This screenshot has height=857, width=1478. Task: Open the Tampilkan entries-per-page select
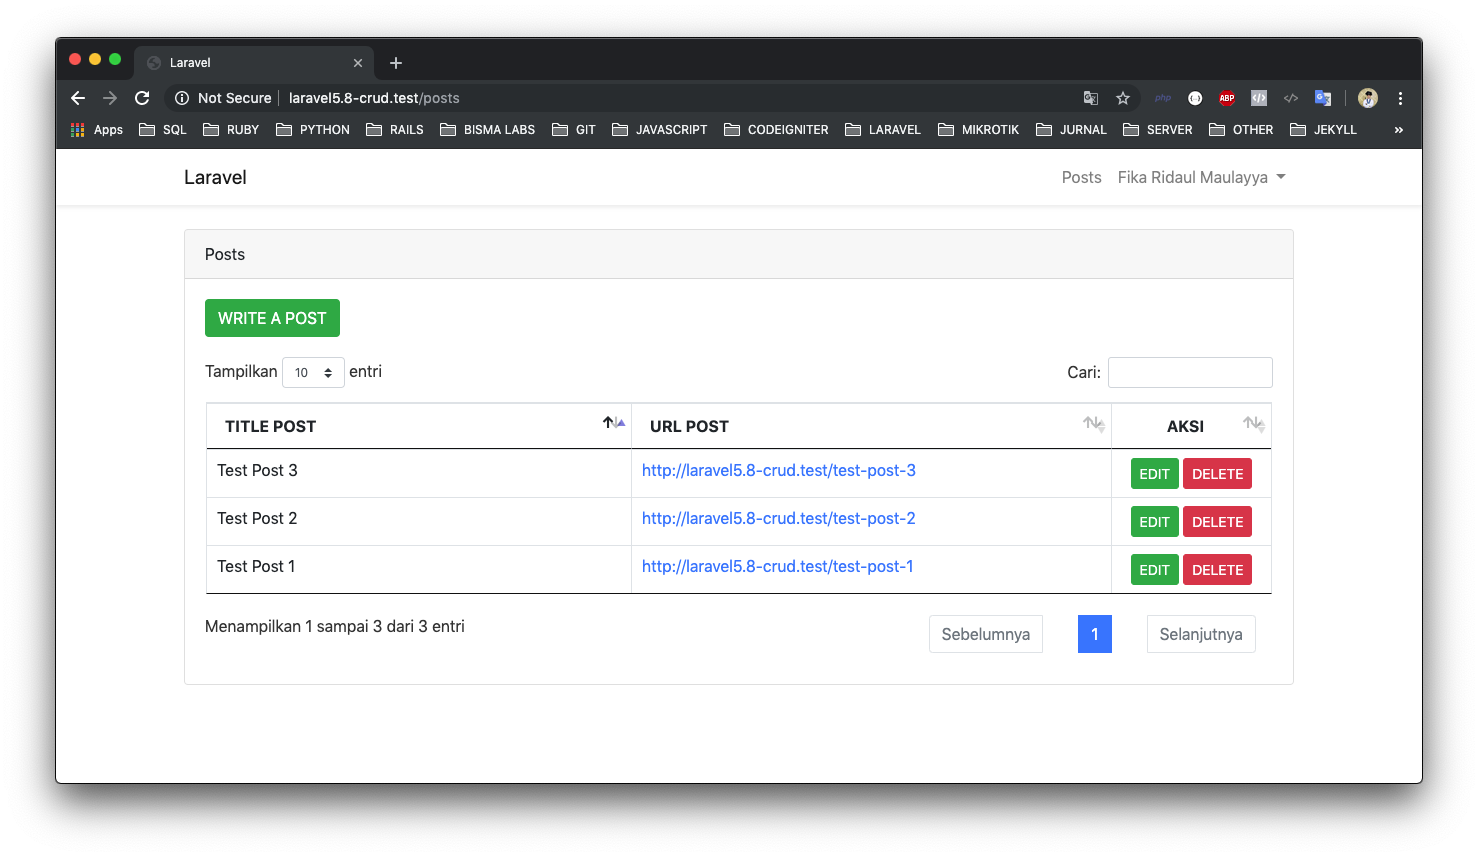click(313, 372)
